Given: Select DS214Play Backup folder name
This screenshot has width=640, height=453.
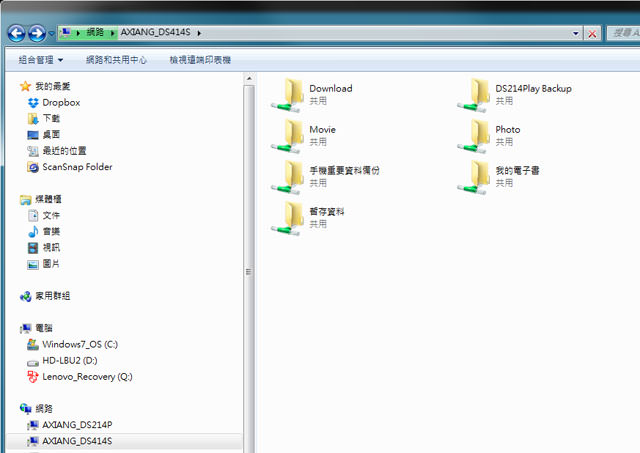Looking at the screenshot, I should coord(533,89).
